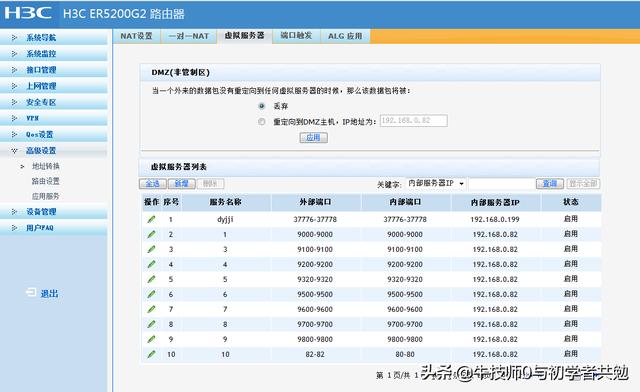The image size is (640, 392).
Task: Click the 服务名称 column header
Action: [x=226, y=202]
